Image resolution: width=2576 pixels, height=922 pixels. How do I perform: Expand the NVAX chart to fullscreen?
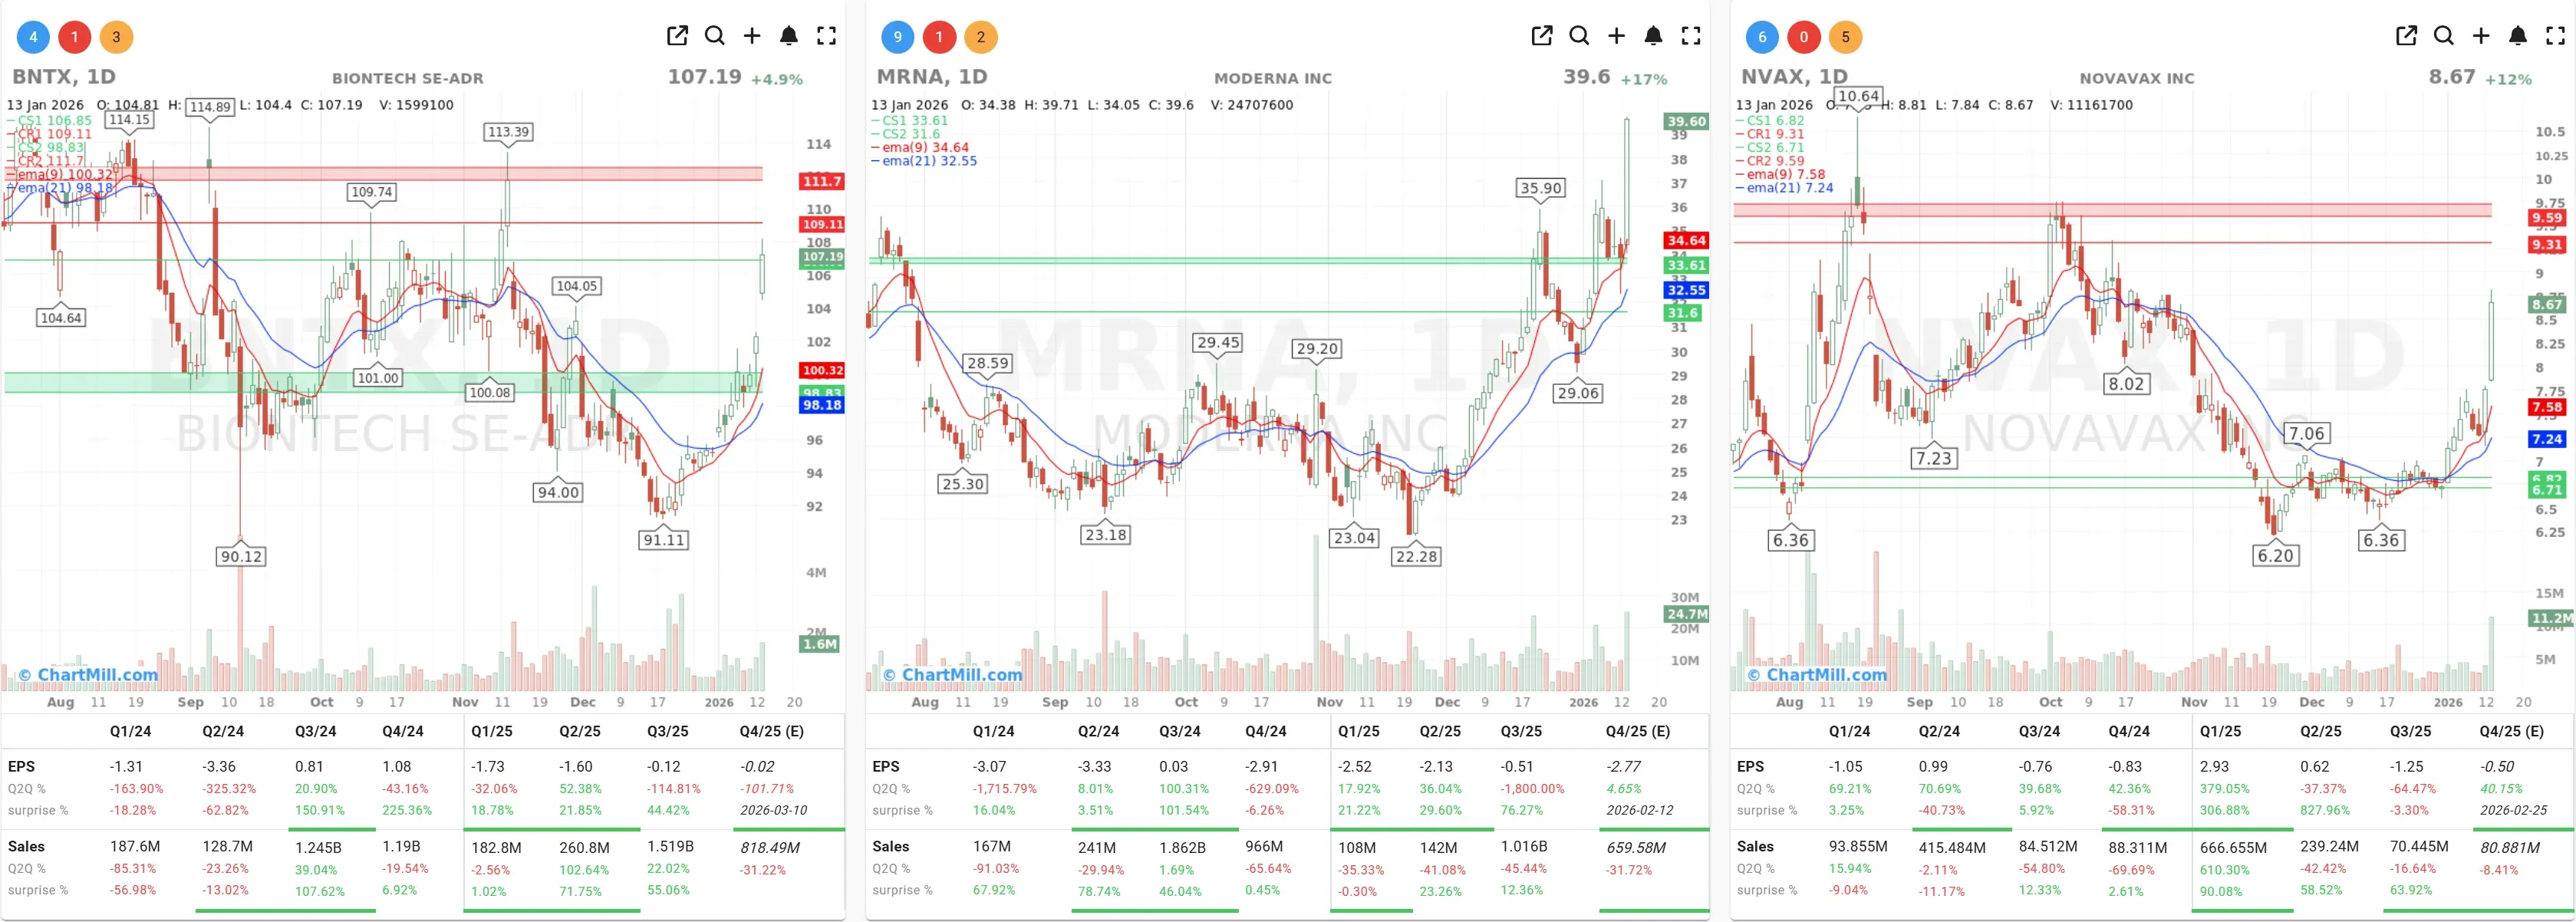point(2556,35)
